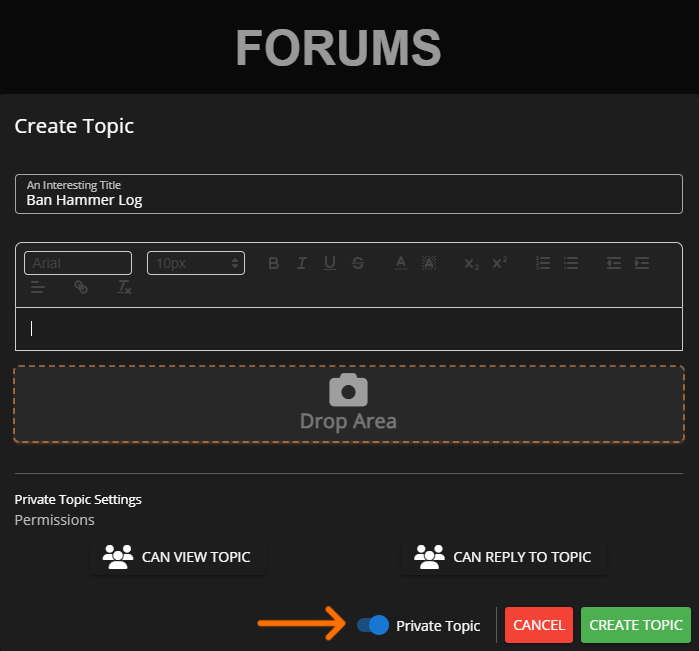The image size is (699, 651).
Task: Turn off the Private Topic switch
Action: (373, 625)
